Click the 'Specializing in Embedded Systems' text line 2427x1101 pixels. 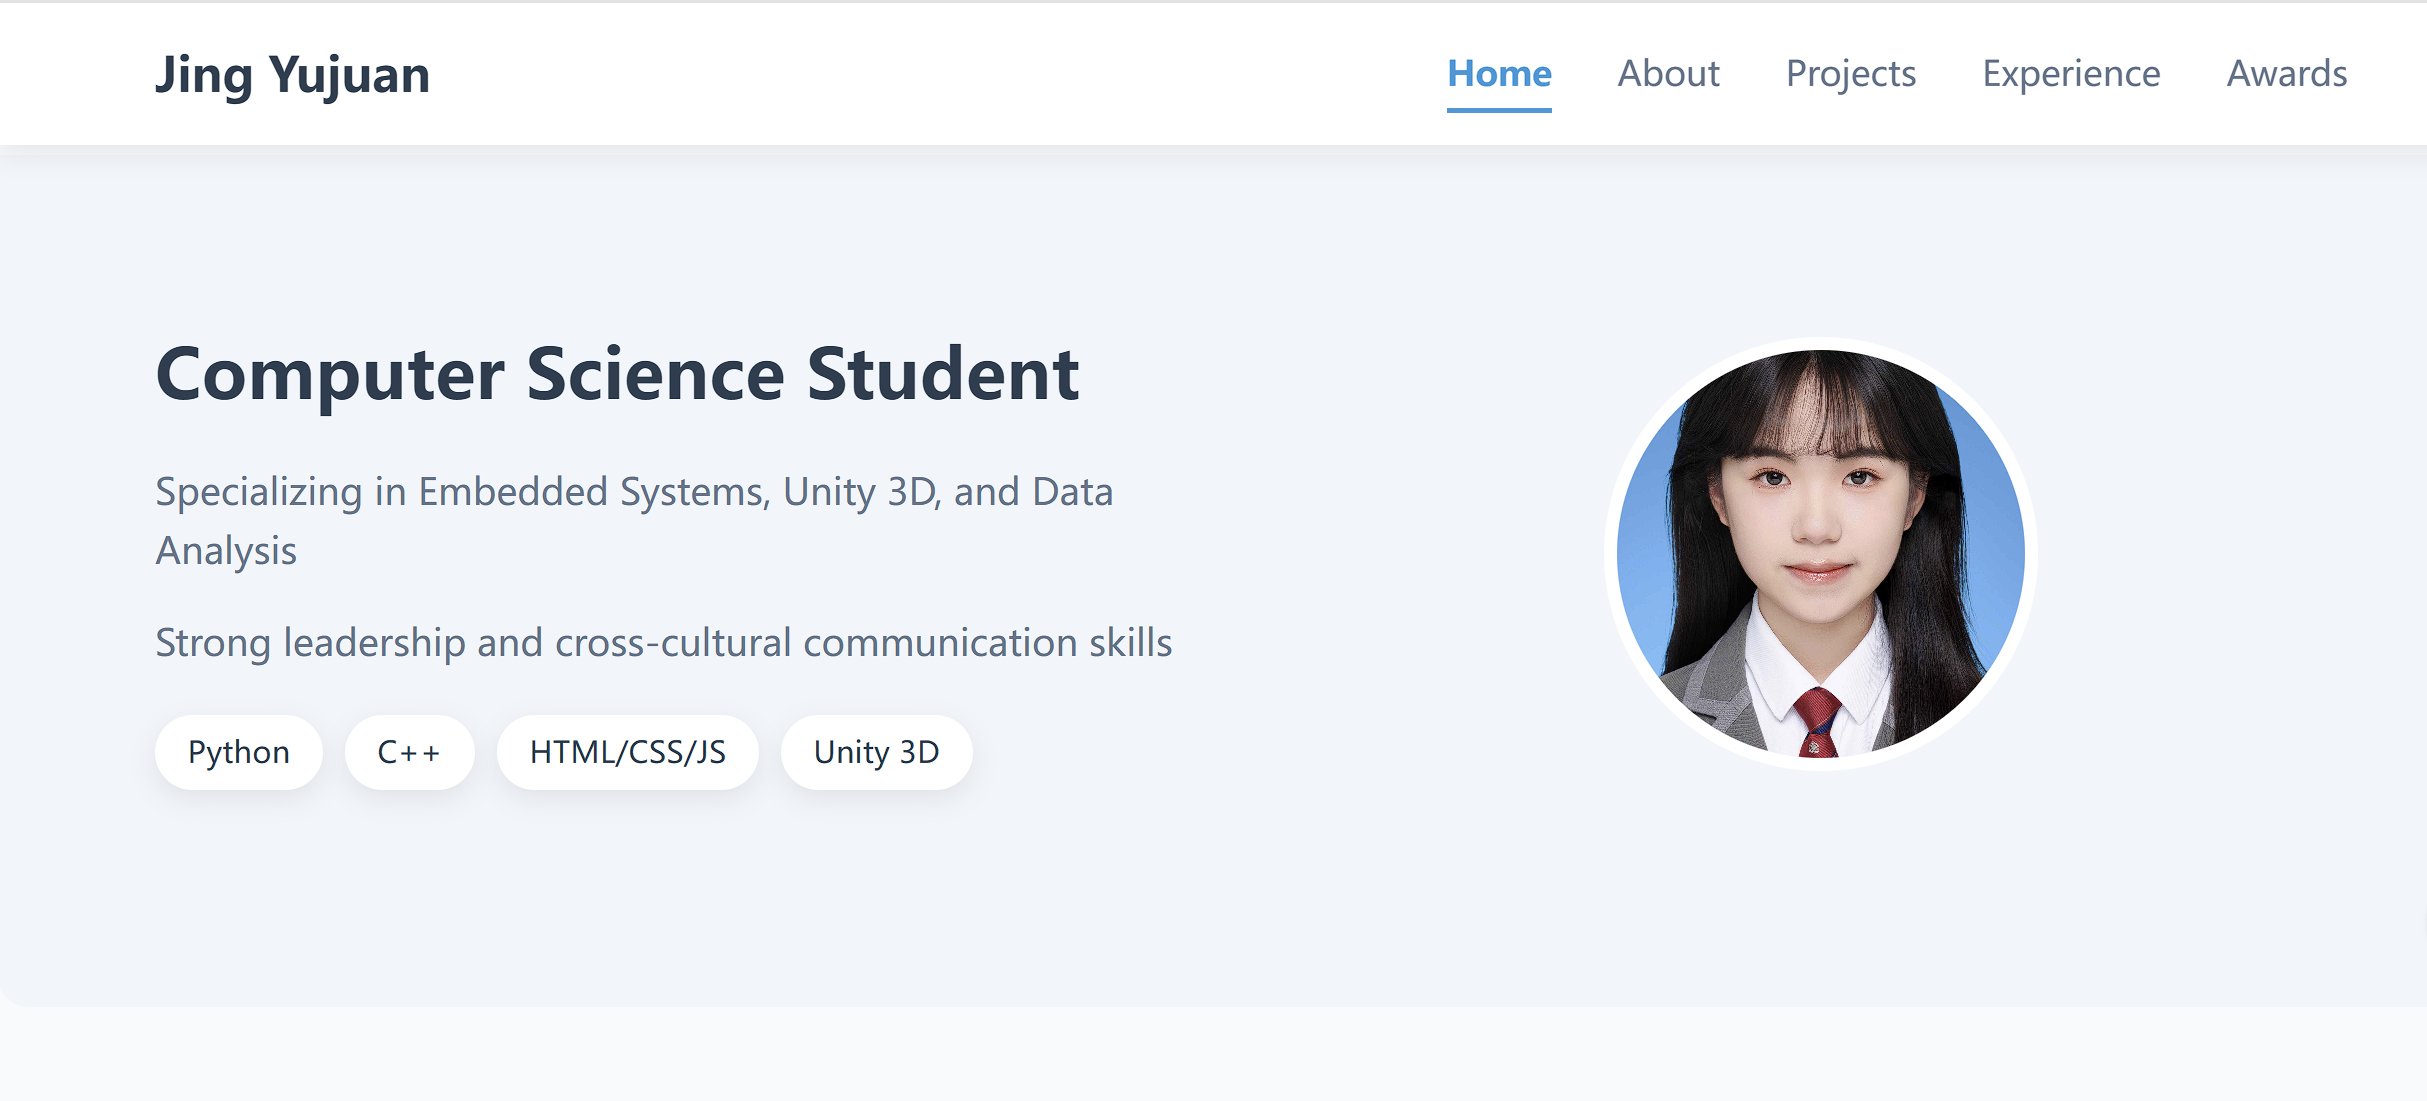[462, 492]
